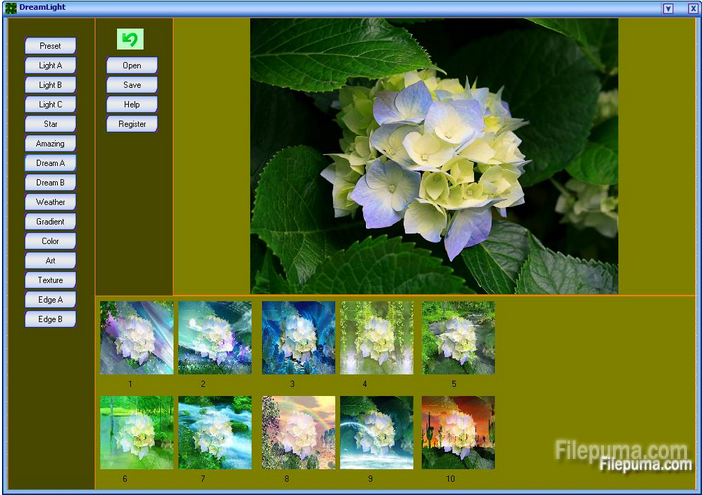Image resolution: width=702 pixels, height=495 pixels.
Task: Choose the Star effect category
Action: pyautogui.click(x=50, y=124)
